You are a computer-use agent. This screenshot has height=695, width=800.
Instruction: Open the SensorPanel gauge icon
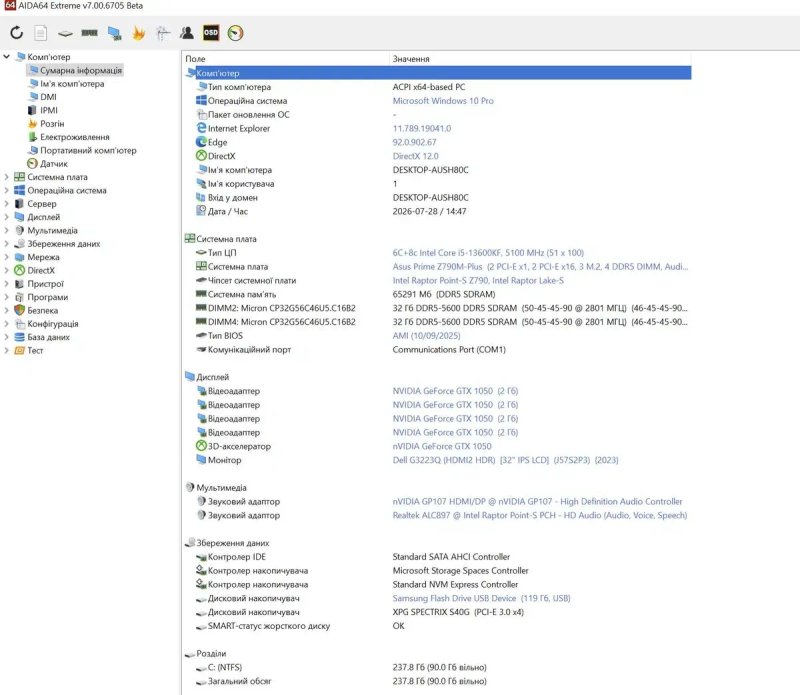(235, 33)
